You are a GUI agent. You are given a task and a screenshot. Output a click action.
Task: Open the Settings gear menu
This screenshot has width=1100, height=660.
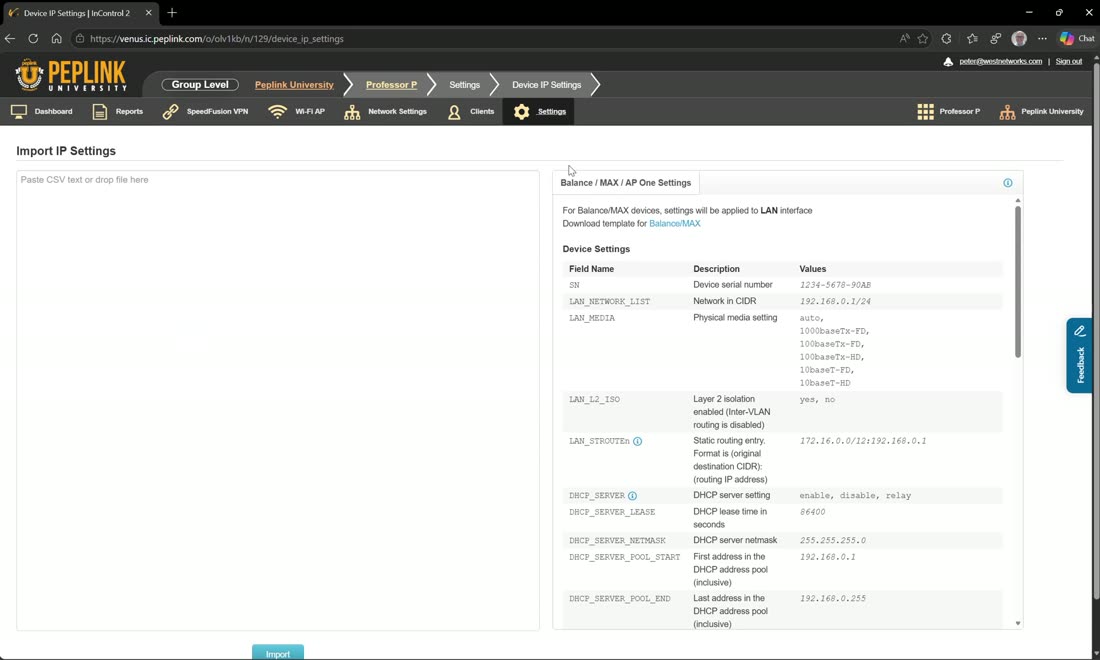[539, 112]
